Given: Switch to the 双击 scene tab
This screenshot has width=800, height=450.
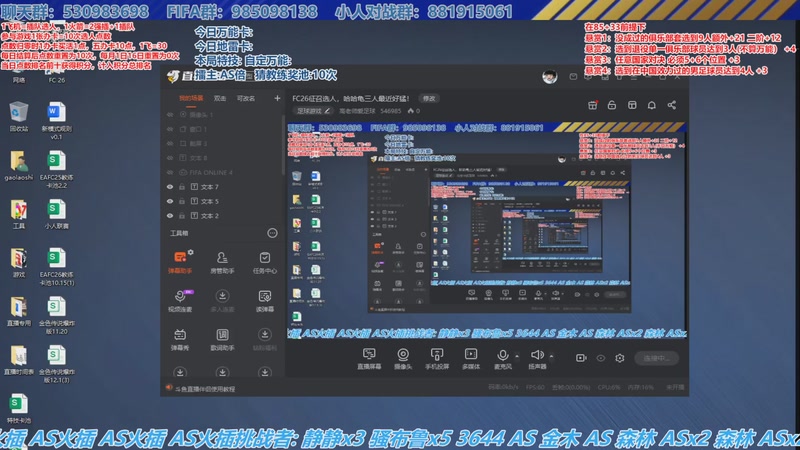Looking at the screenshot, I should tap(219, 98).
